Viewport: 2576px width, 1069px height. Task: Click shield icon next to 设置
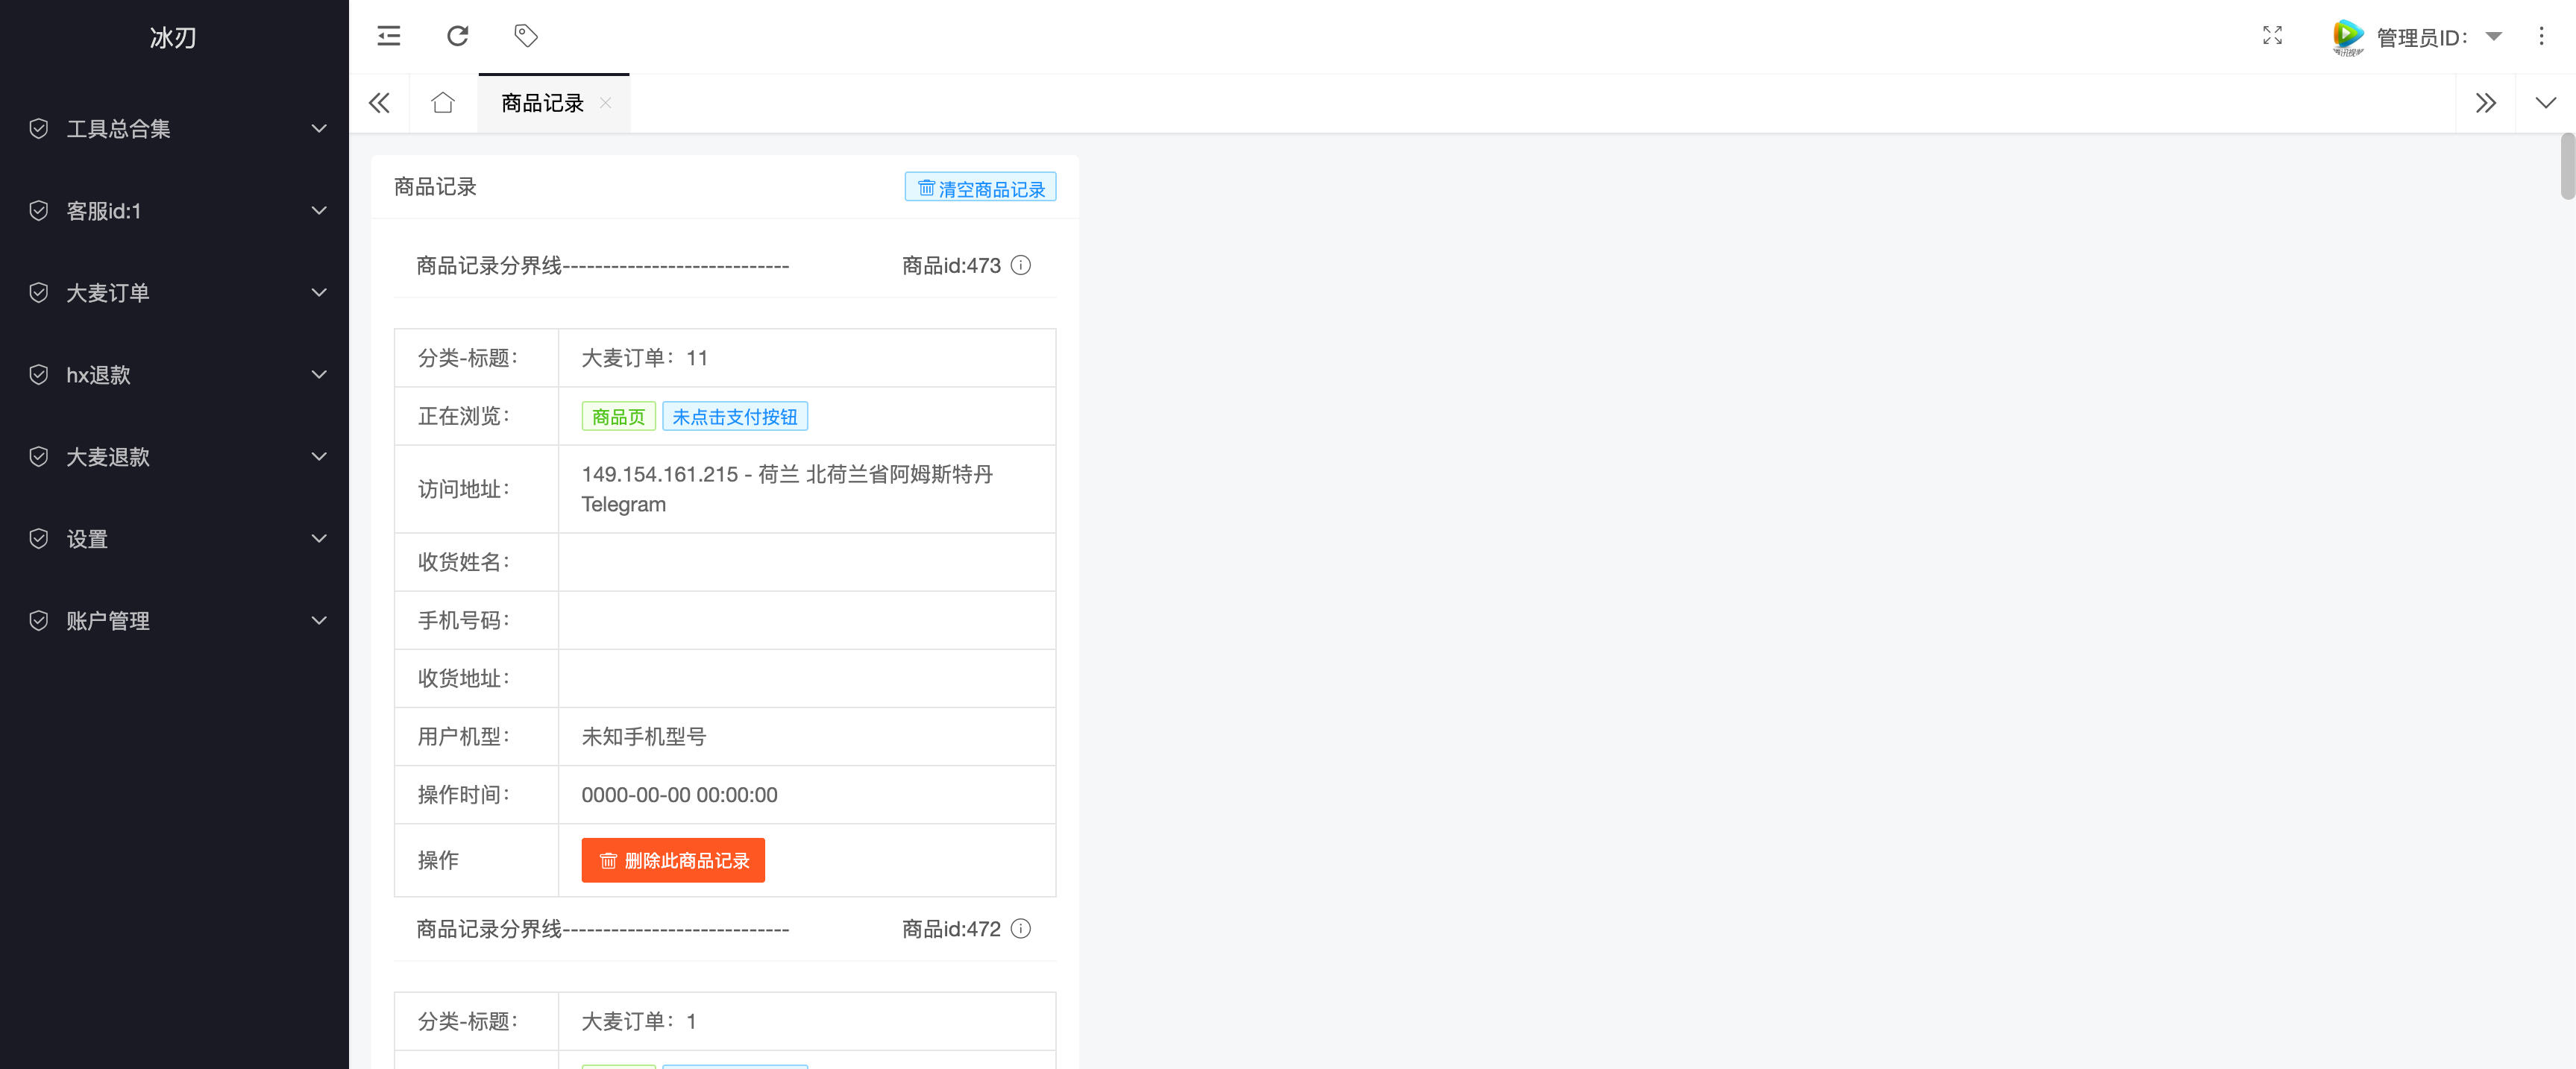point(39,539)
